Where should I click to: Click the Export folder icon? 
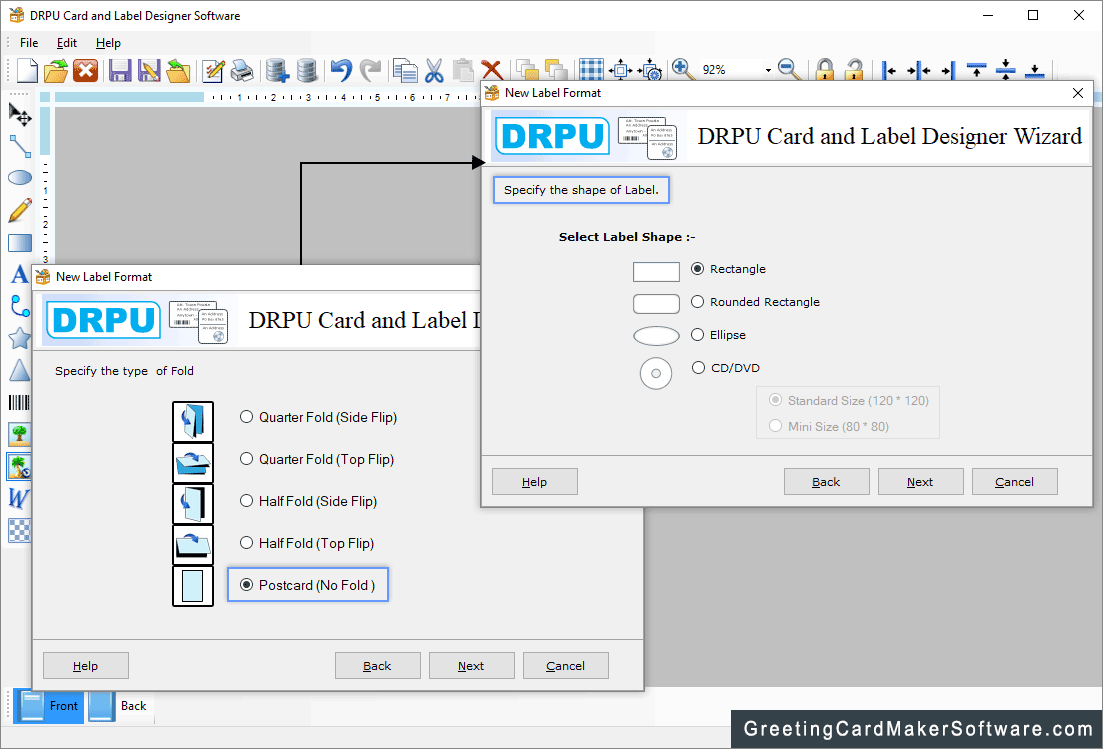178,70
